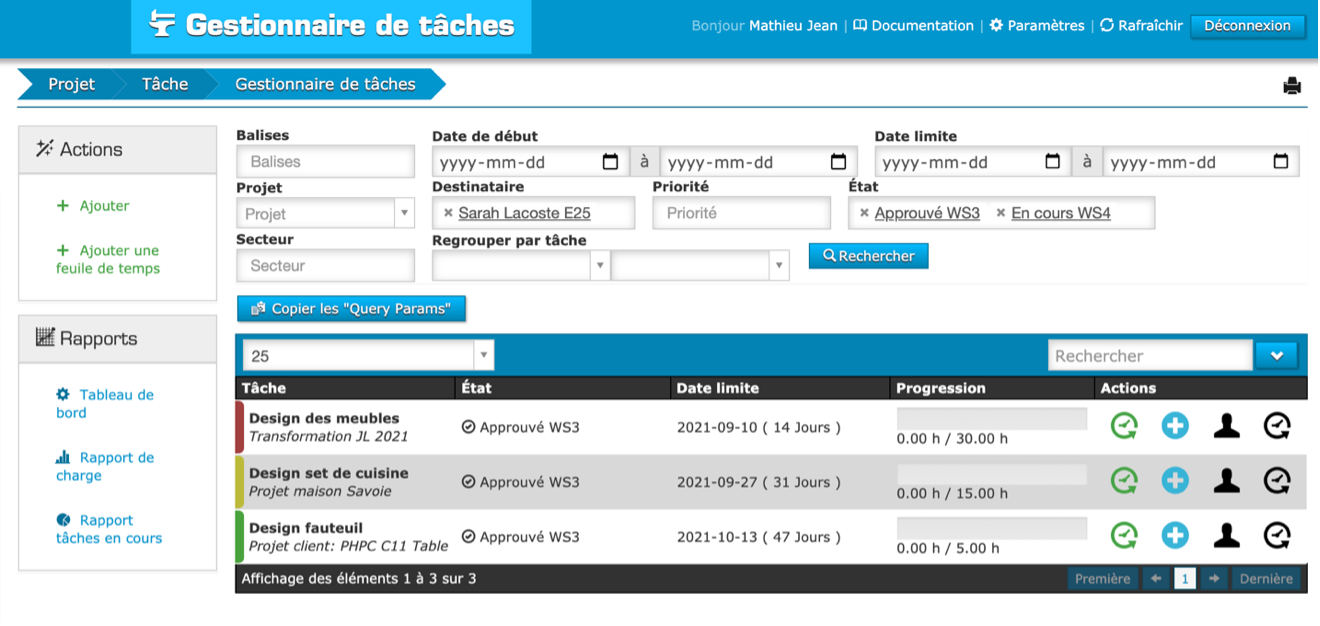Screen dimensions: 1320x626
Task: Click the table Rechercher search field
Action: click(x=1150, y=356)
